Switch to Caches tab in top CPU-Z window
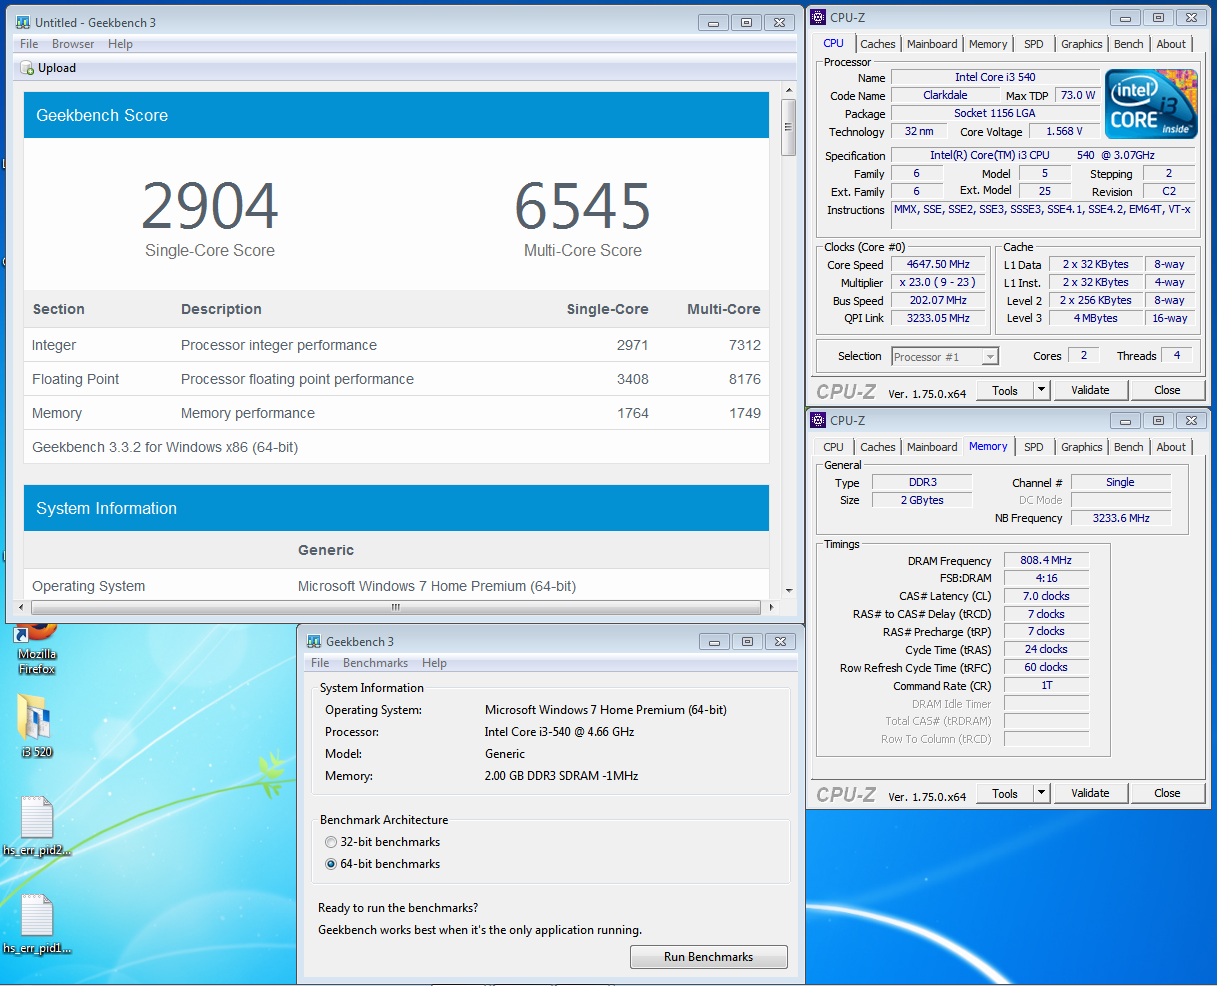1217x986 pixels. (x=878, y=44)
